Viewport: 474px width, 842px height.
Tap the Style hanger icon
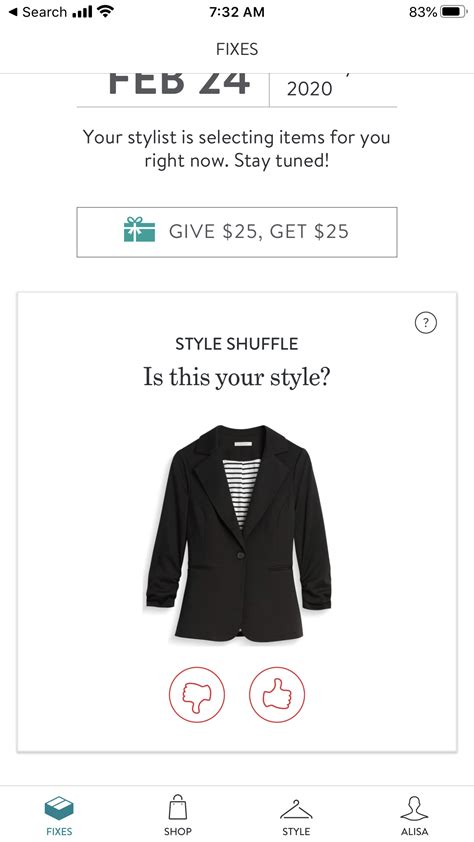296,810
